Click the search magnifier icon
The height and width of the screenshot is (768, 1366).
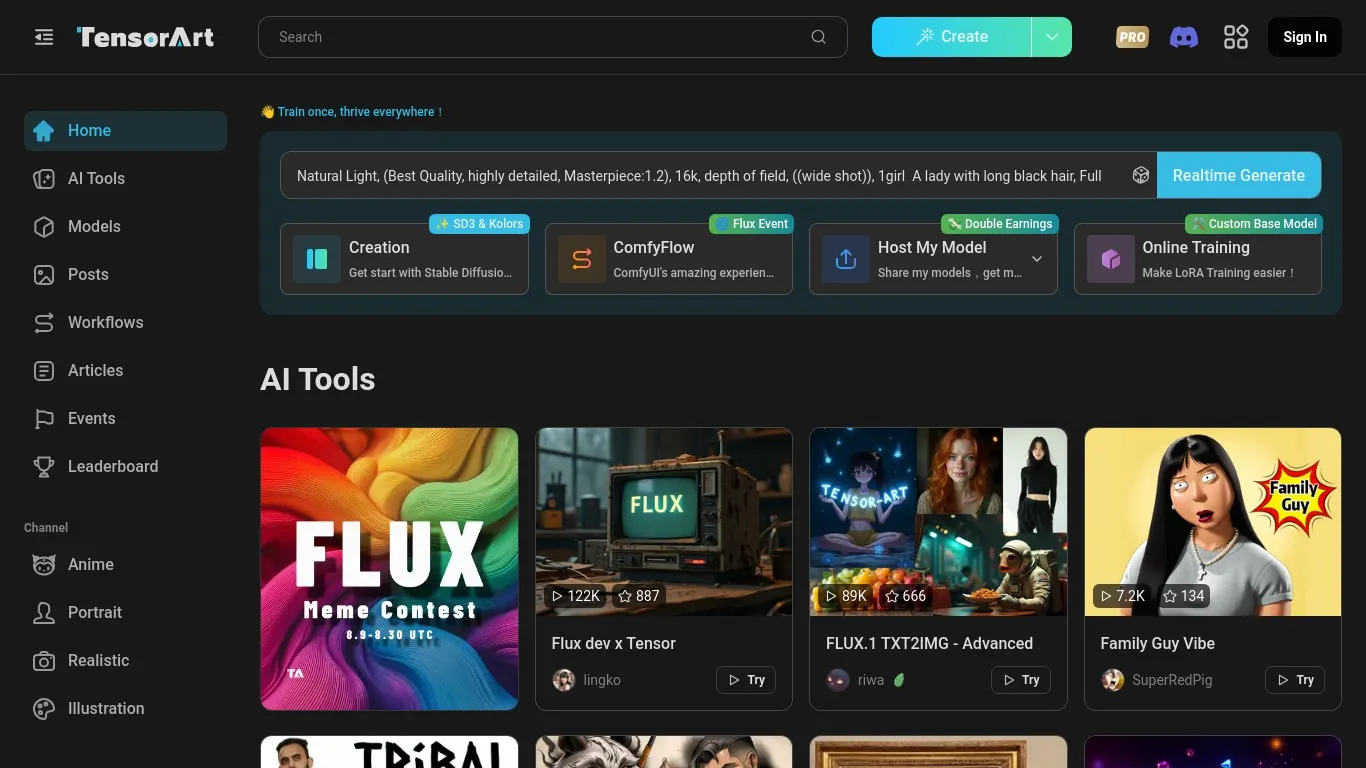point(818,37)
